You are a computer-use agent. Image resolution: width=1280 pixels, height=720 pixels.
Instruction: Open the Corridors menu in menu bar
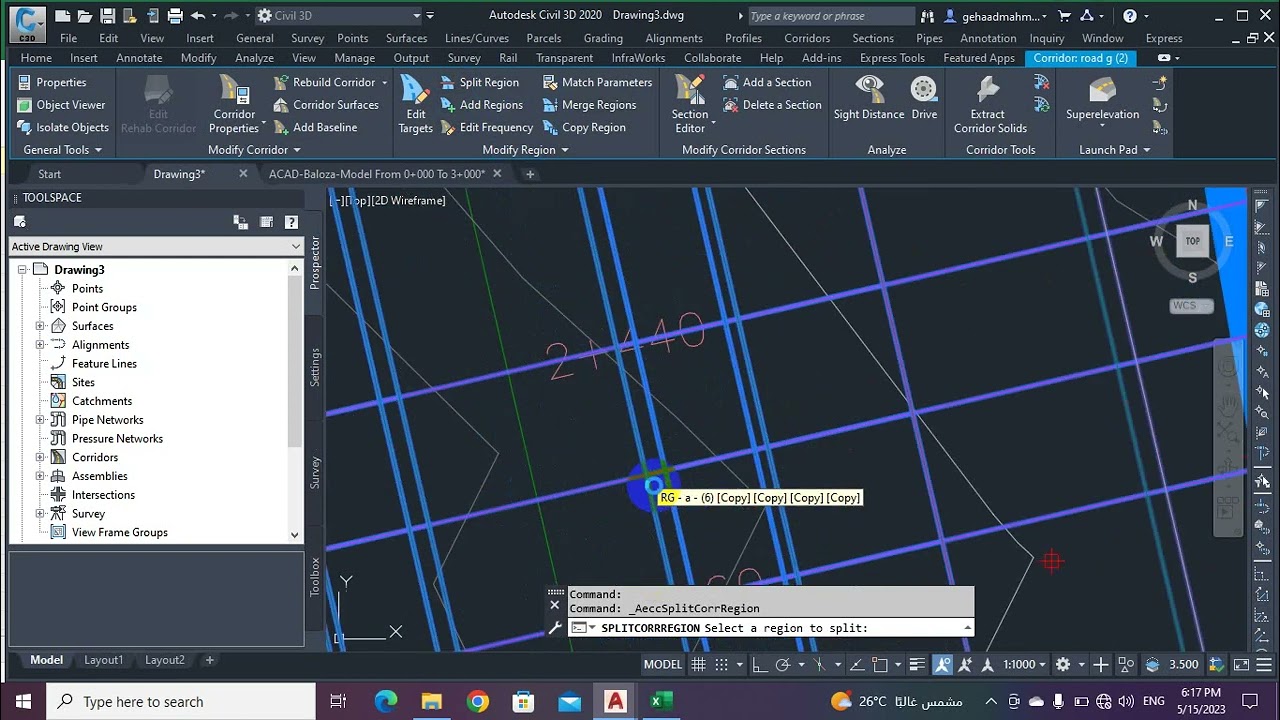point(807,38)
